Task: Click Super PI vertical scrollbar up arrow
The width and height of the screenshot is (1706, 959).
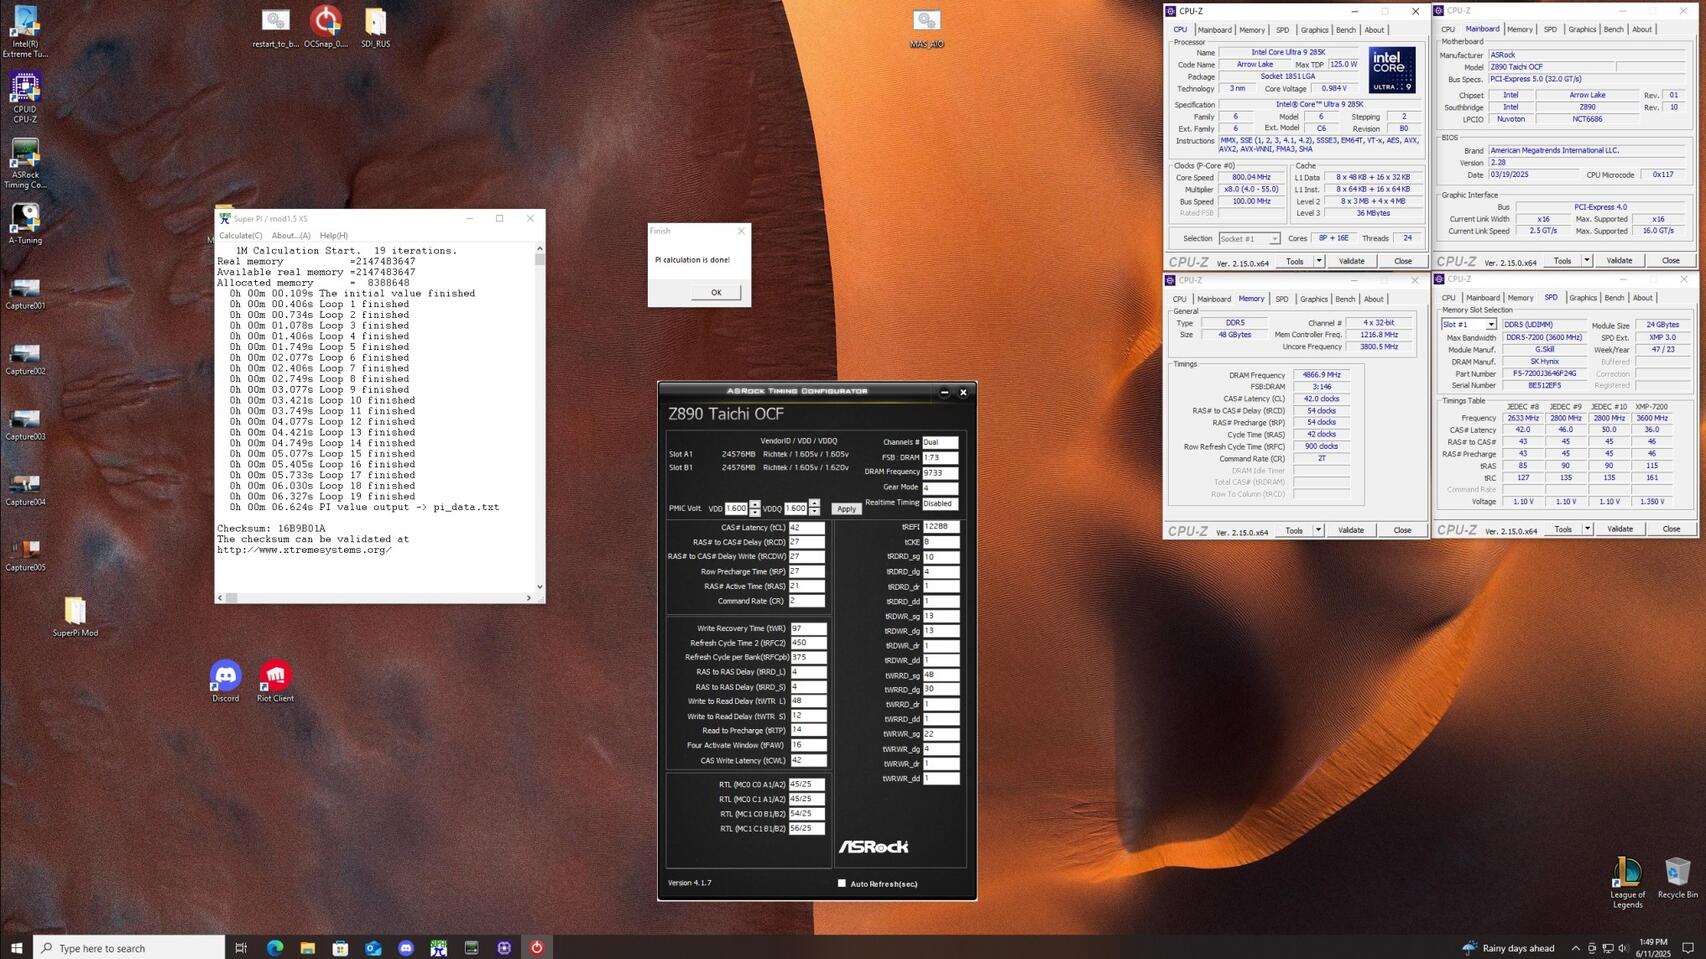Action: pyautogui.click(x=540, y=248)
